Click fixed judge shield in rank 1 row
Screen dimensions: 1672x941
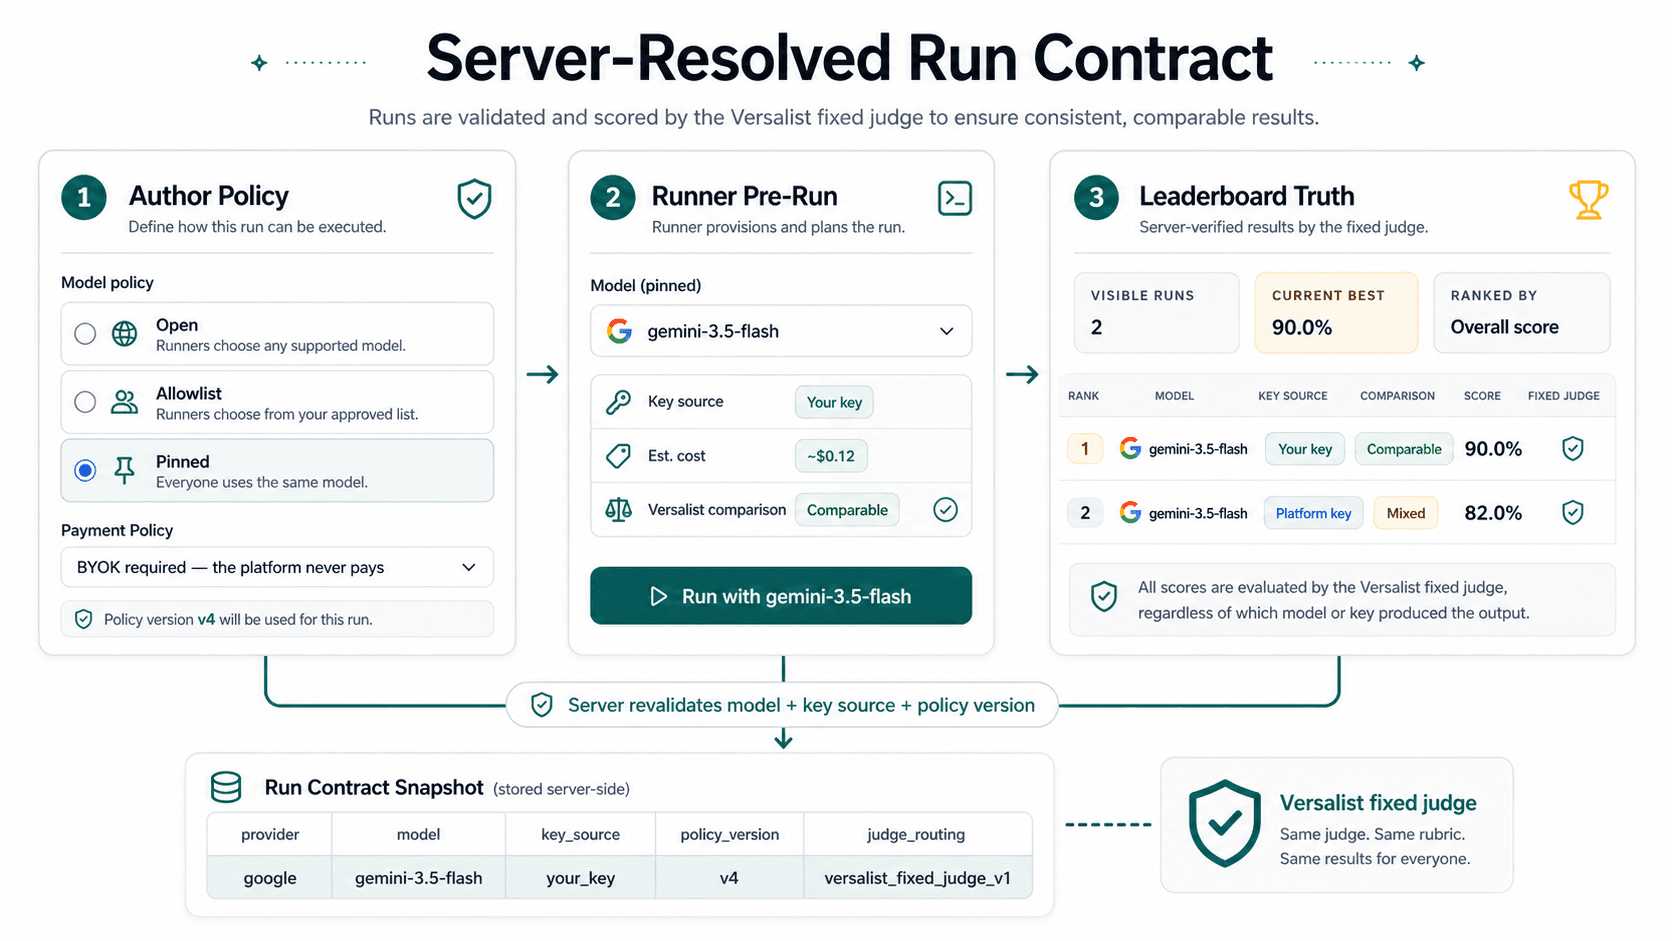coord(1573,449)
